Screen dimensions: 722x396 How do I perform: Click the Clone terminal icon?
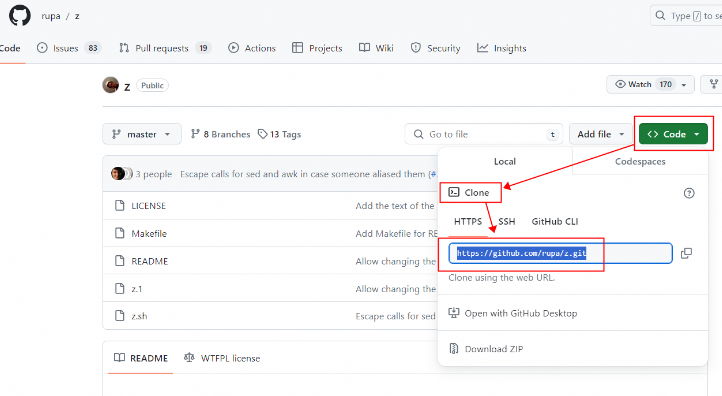pos(454,192)
